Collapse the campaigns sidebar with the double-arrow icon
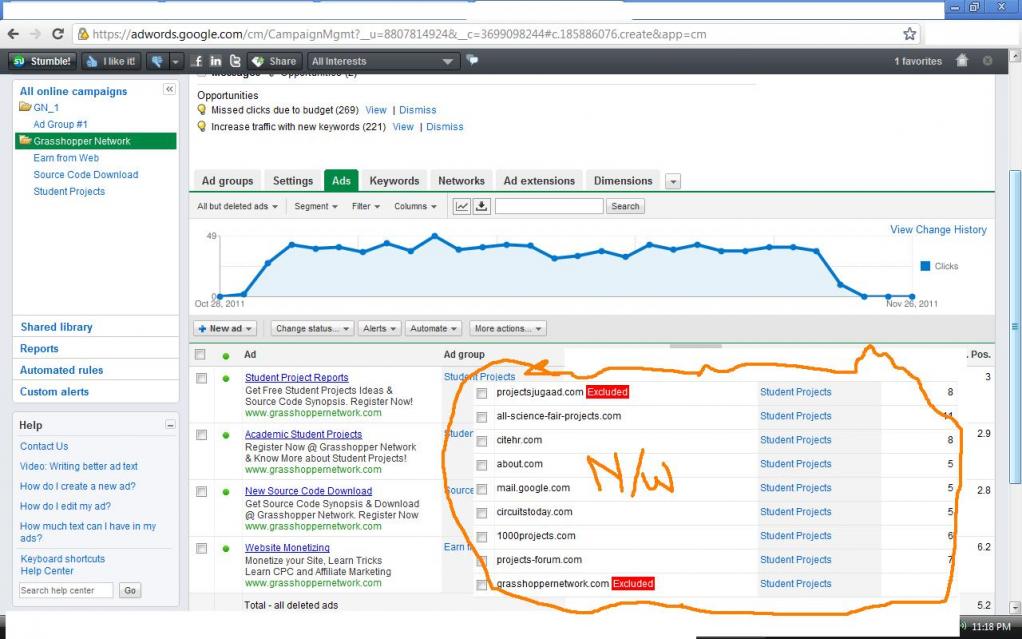Viewport: 1022px width, 639px height. (169, 89)
